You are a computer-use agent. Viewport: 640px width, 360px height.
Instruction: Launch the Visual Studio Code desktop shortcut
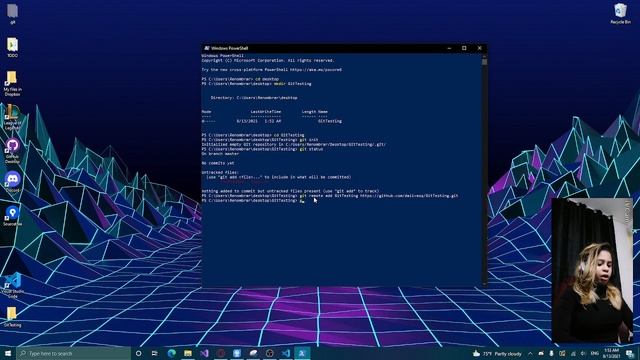coord(13,285)
